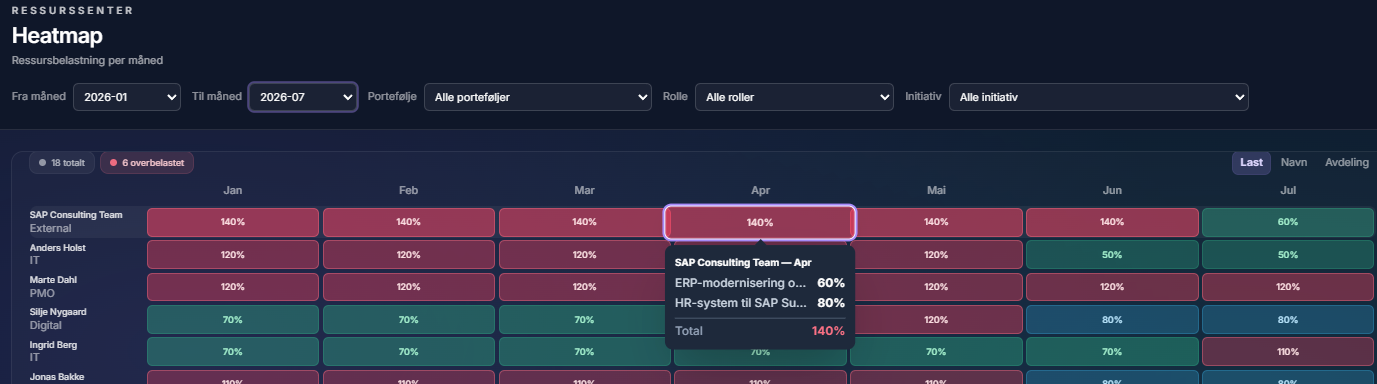Image resolution: width=1377 pixels, height=384 pixels.
Task: Expand the Portefølje filter 'Alle porteføljer'
Action: click(539, 97)
